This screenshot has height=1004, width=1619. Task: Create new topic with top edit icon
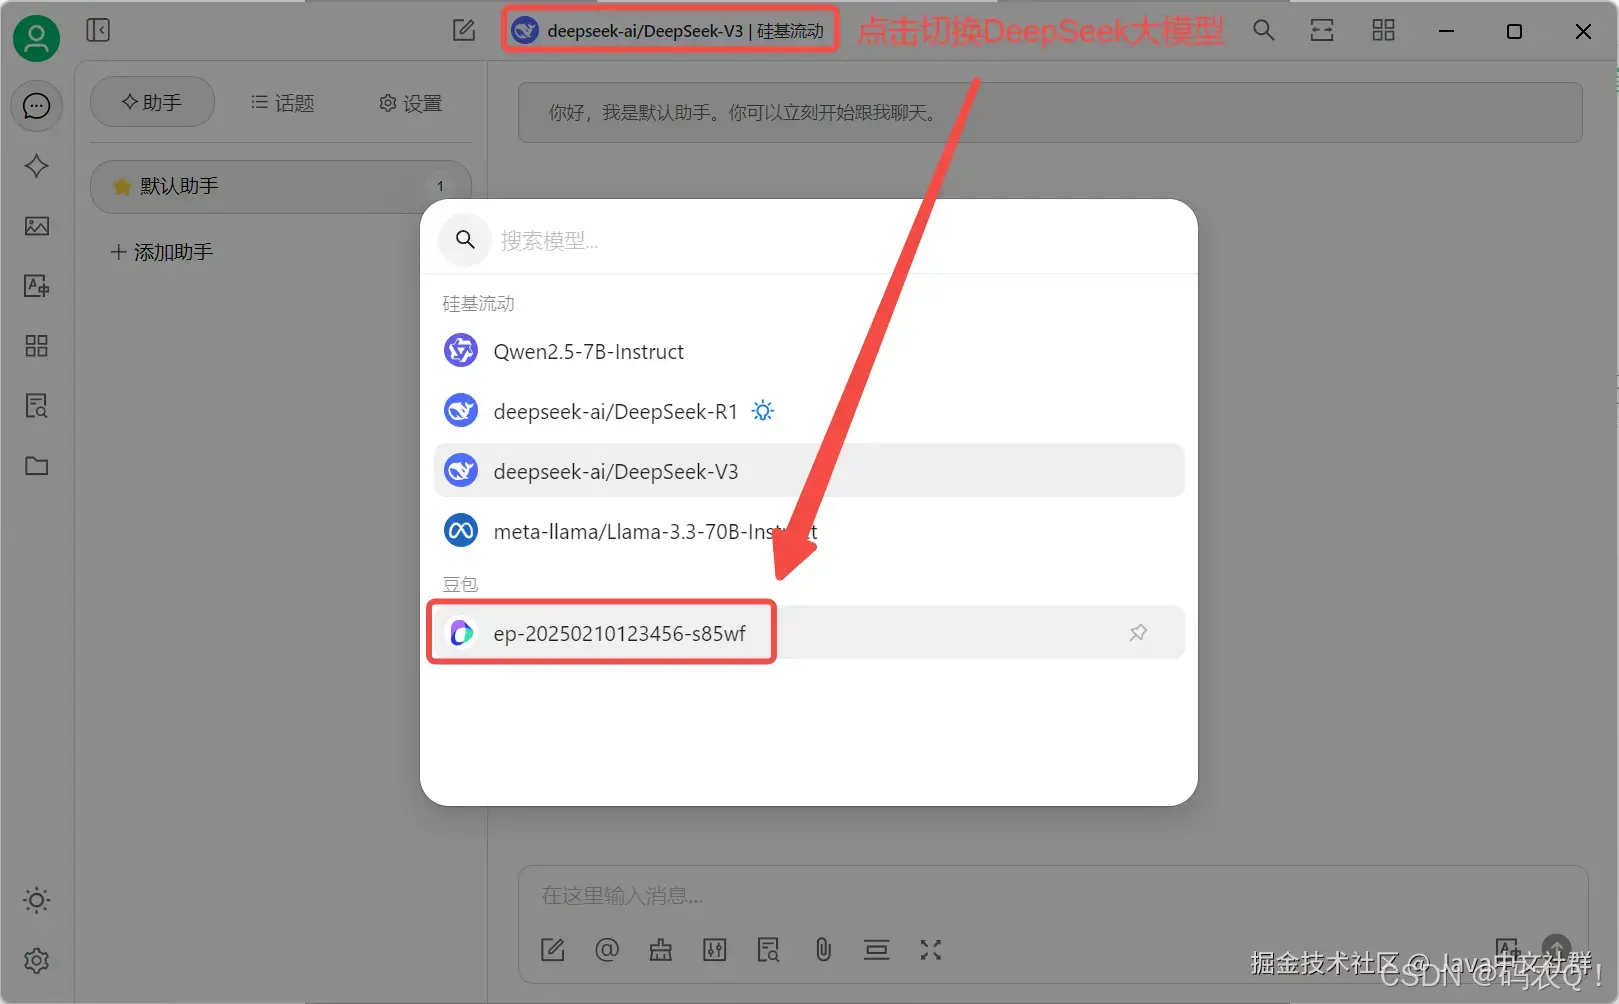[x=464, y=30]
